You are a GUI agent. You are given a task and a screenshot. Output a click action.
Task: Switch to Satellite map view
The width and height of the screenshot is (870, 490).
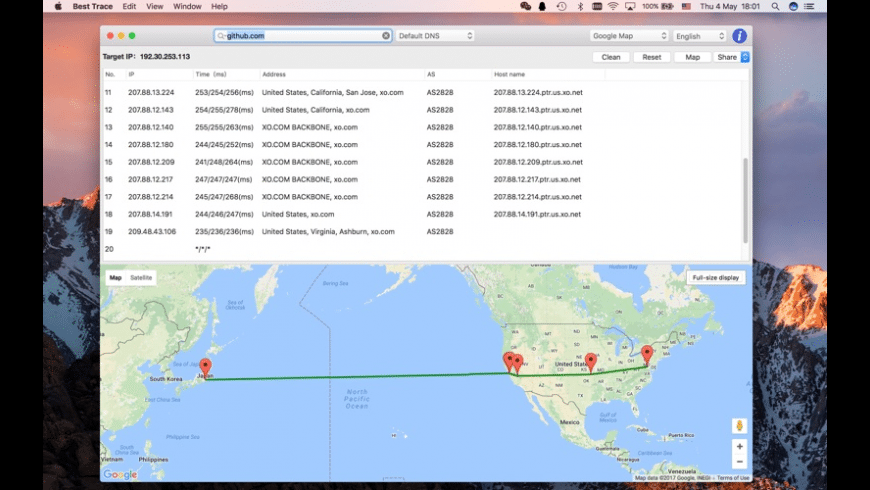click(x=141, y=277)
